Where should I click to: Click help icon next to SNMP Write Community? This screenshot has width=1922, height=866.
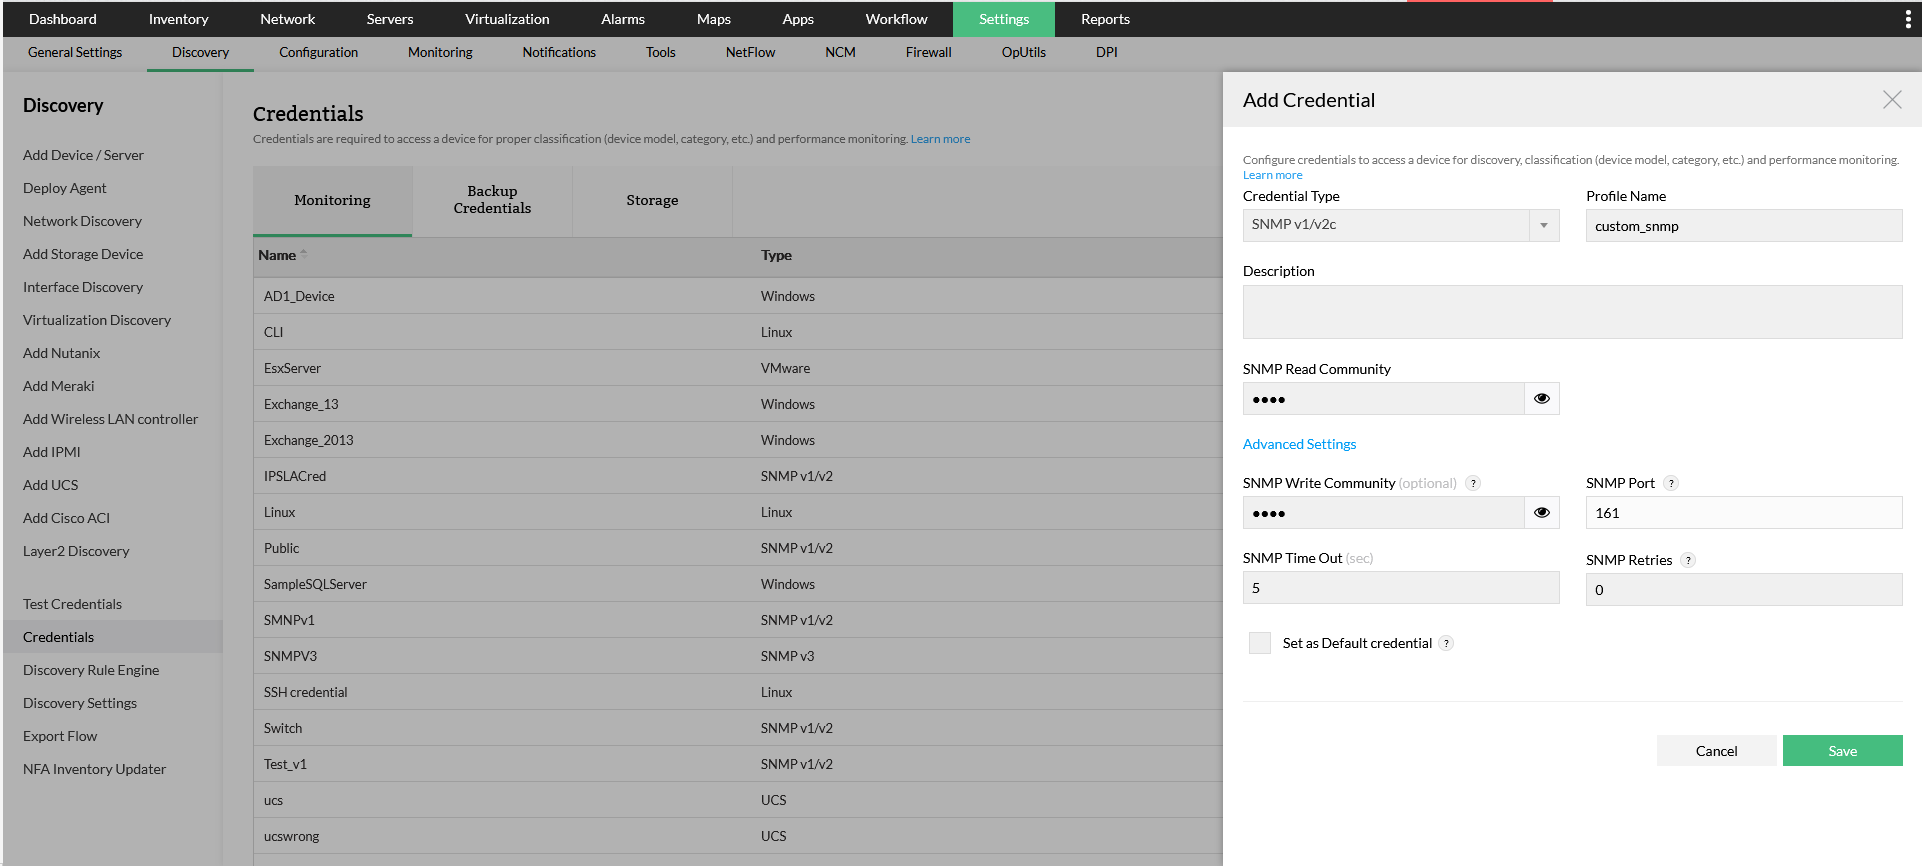1473,484
